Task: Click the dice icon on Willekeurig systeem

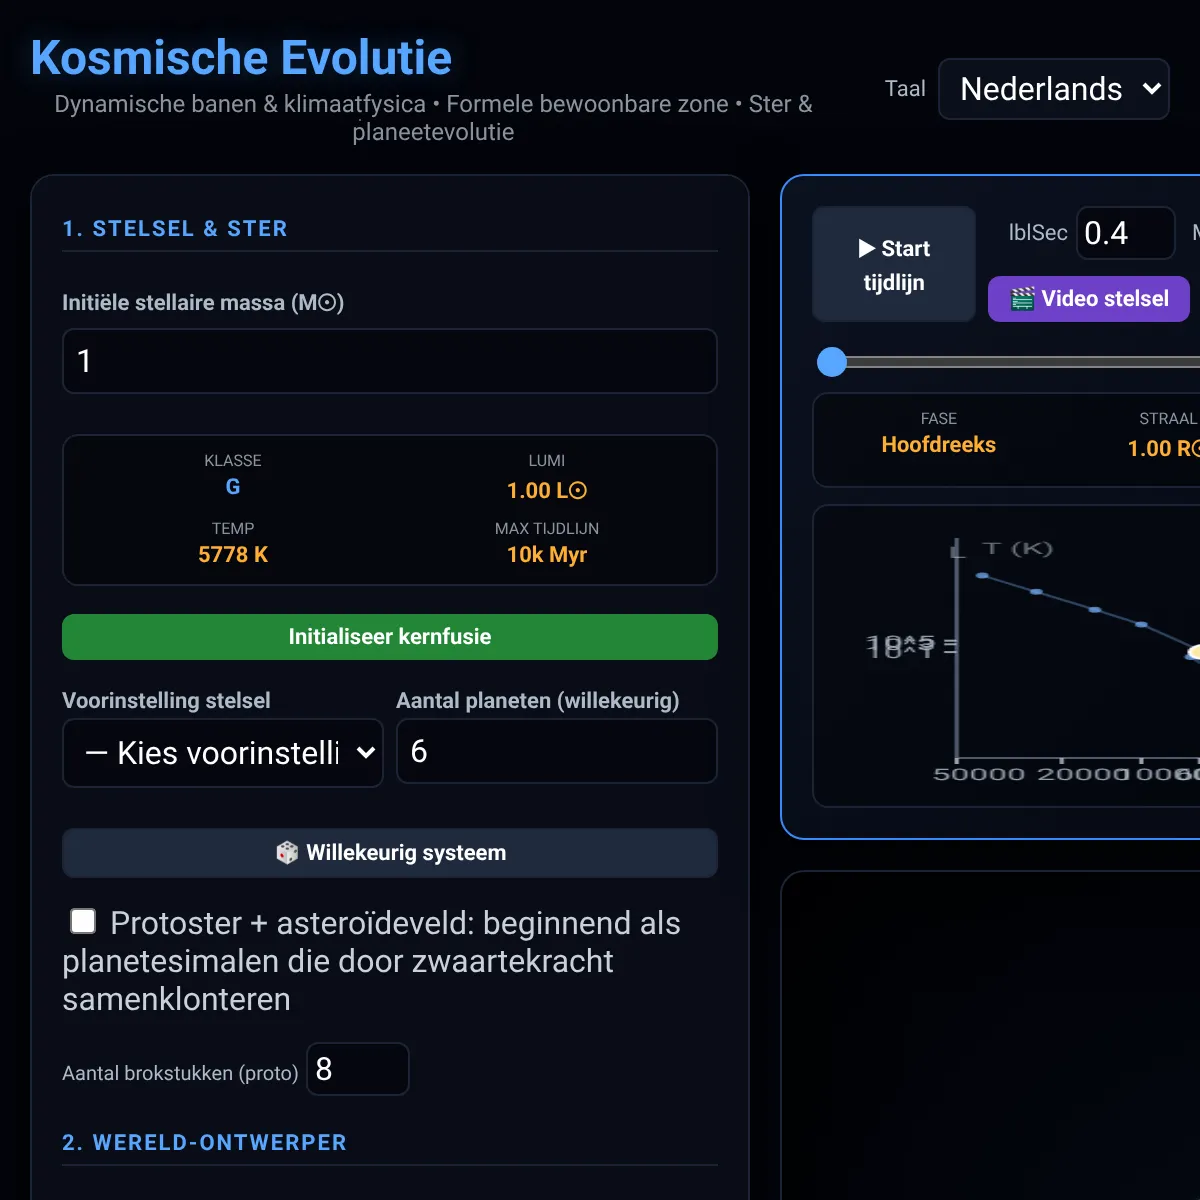Action: tap(287, 853)
